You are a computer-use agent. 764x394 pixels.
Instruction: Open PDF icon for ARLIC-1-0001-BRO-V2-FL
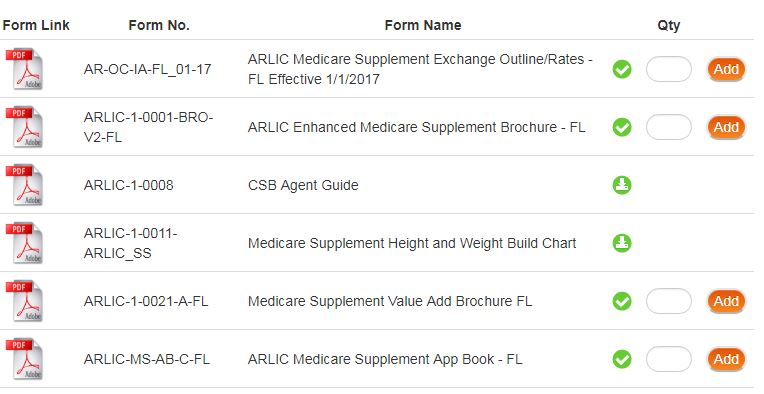(x=24, y=127)
